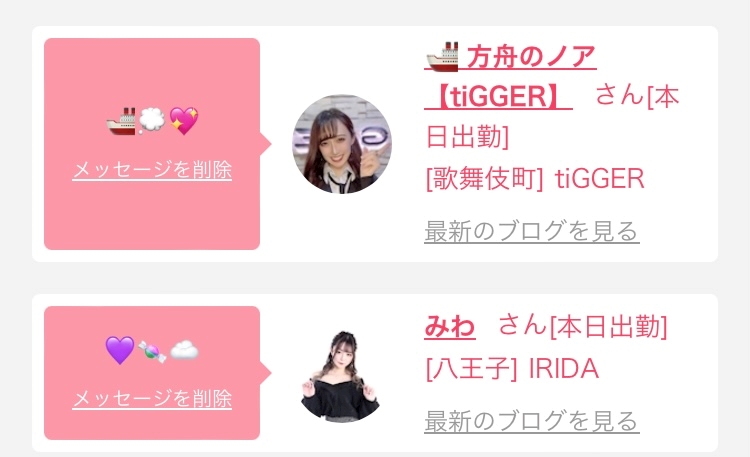The image size is (750, 457).
Task: Click the [歌舞伎町] tiGGER shop text
Action: [x=535, y=179]
